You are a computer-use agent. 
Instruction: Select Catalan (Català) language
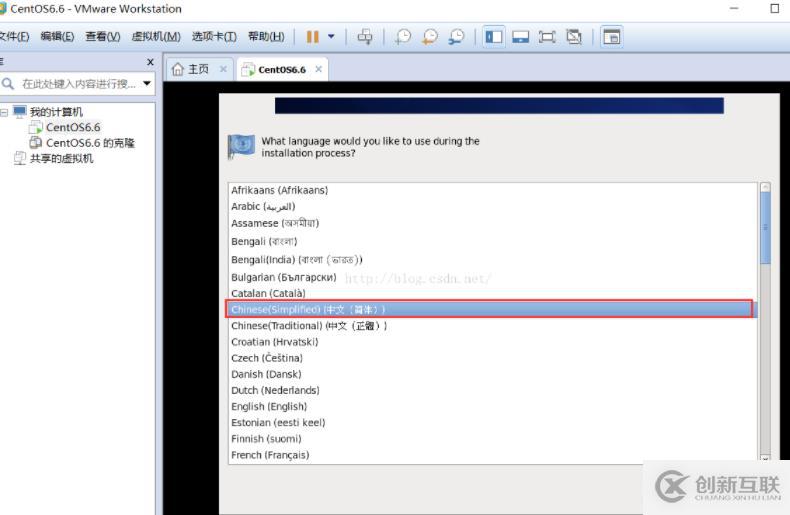492,293
